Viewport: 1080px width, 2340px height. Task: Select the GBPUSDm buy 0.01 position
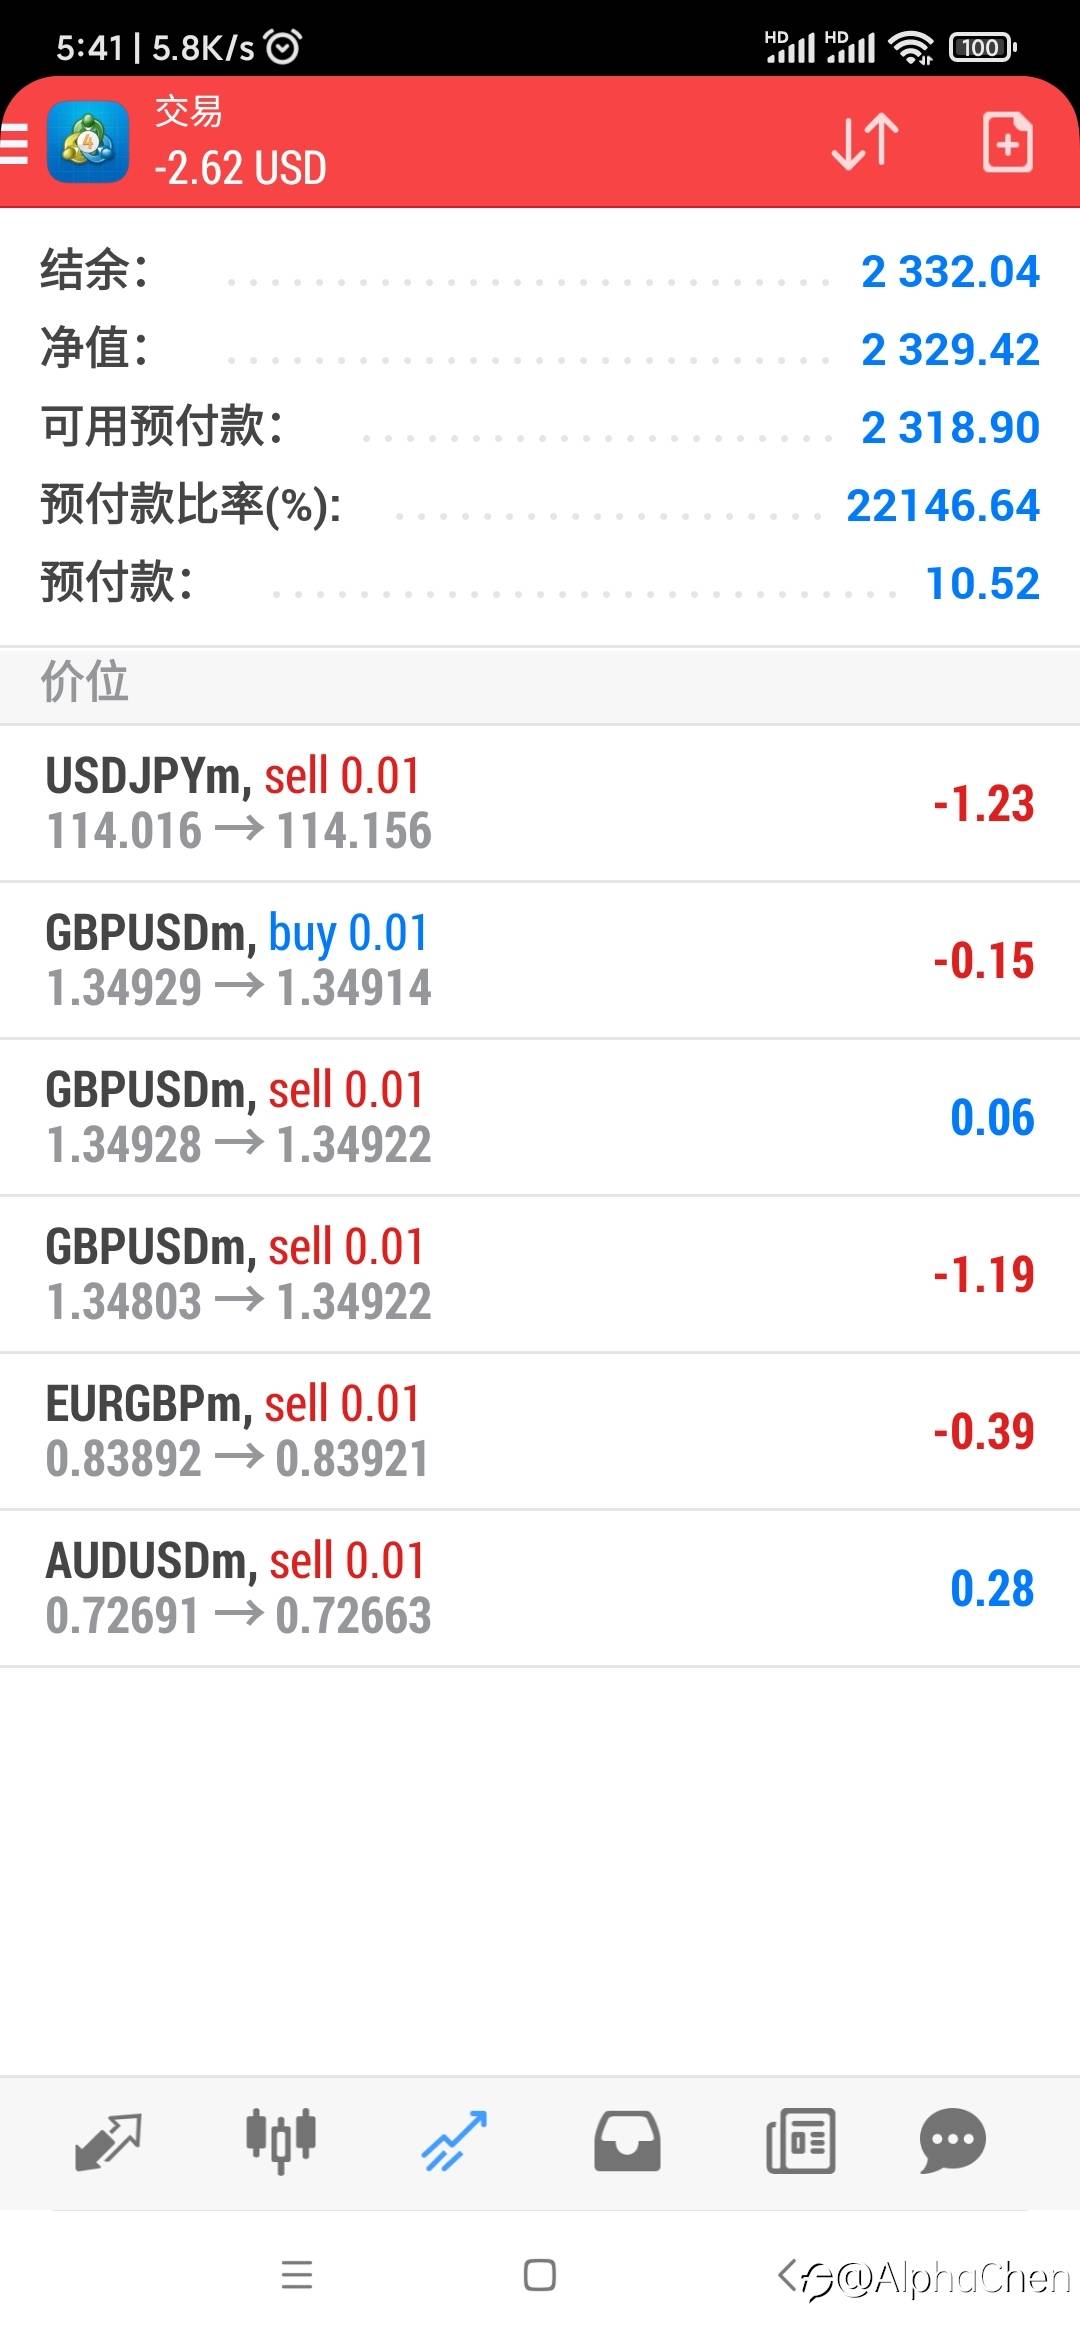click(540, 961)
